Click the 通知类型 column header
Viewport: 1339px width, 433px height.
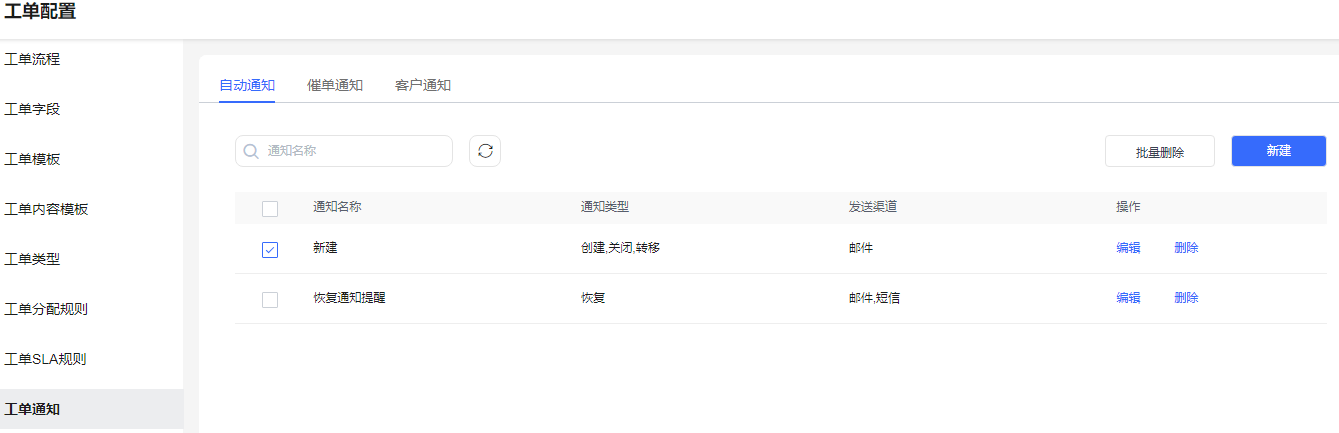[605, 207]
